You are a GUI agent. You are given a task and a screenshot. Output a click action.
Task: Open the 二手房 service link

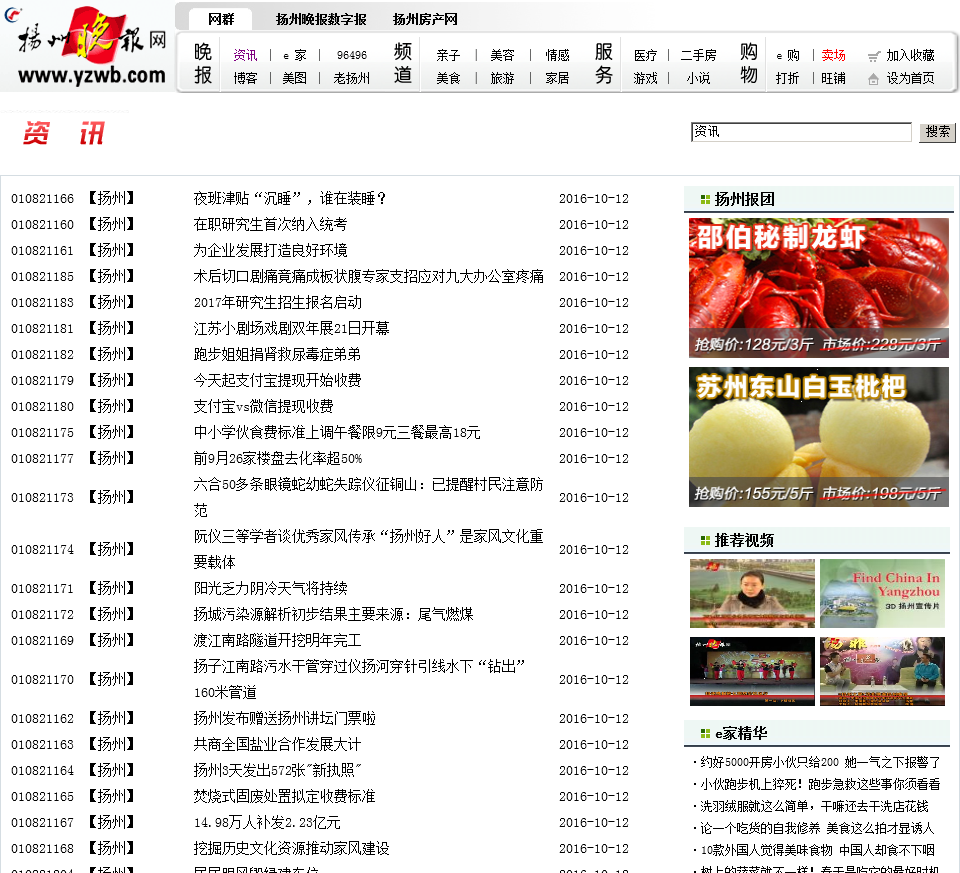click(x=698, y=56)
